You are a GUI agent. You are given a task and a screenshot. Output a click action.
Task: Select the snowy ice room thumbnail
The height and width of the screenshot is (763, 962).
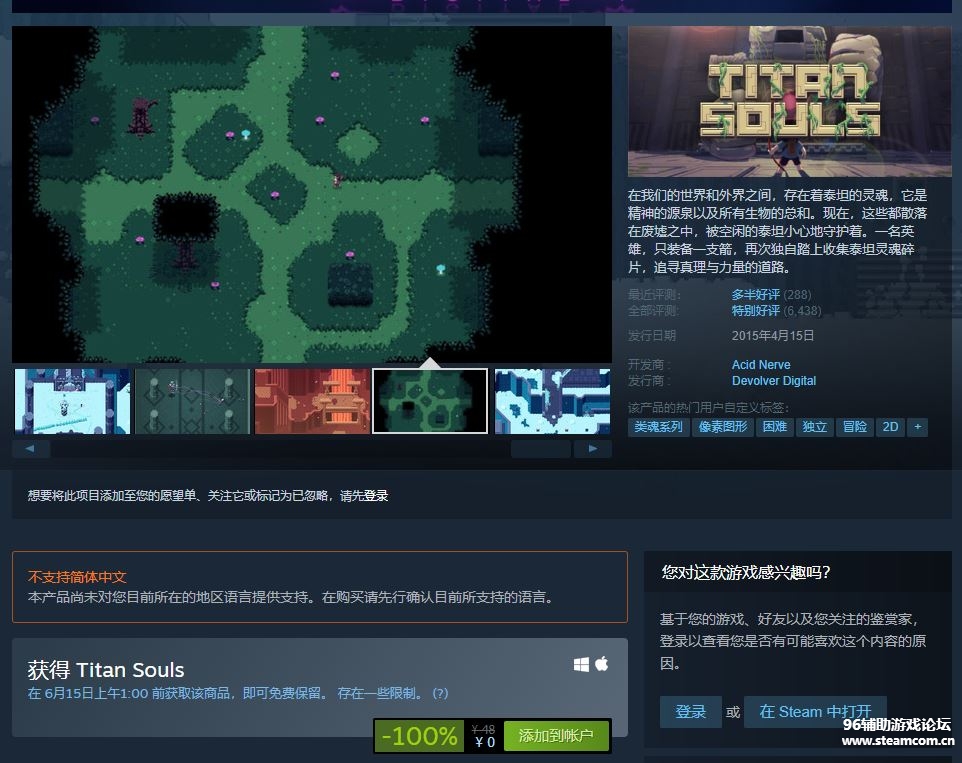(x=72, y=401)
